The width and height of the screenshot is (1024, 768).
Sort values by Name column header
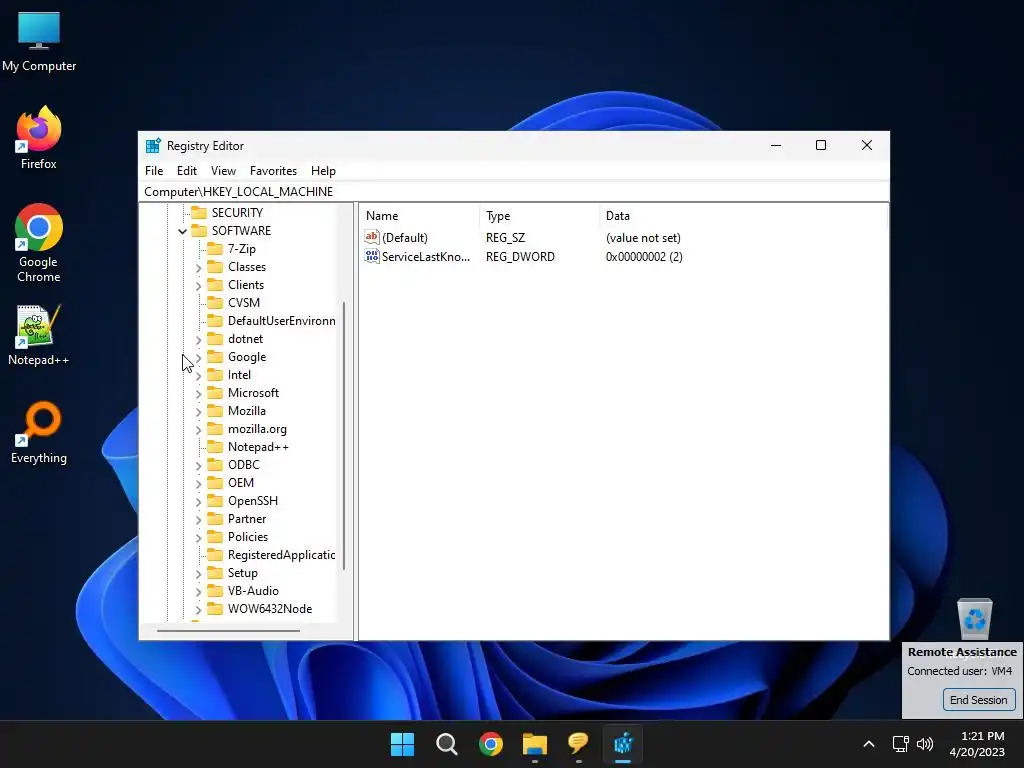(419, 216)
